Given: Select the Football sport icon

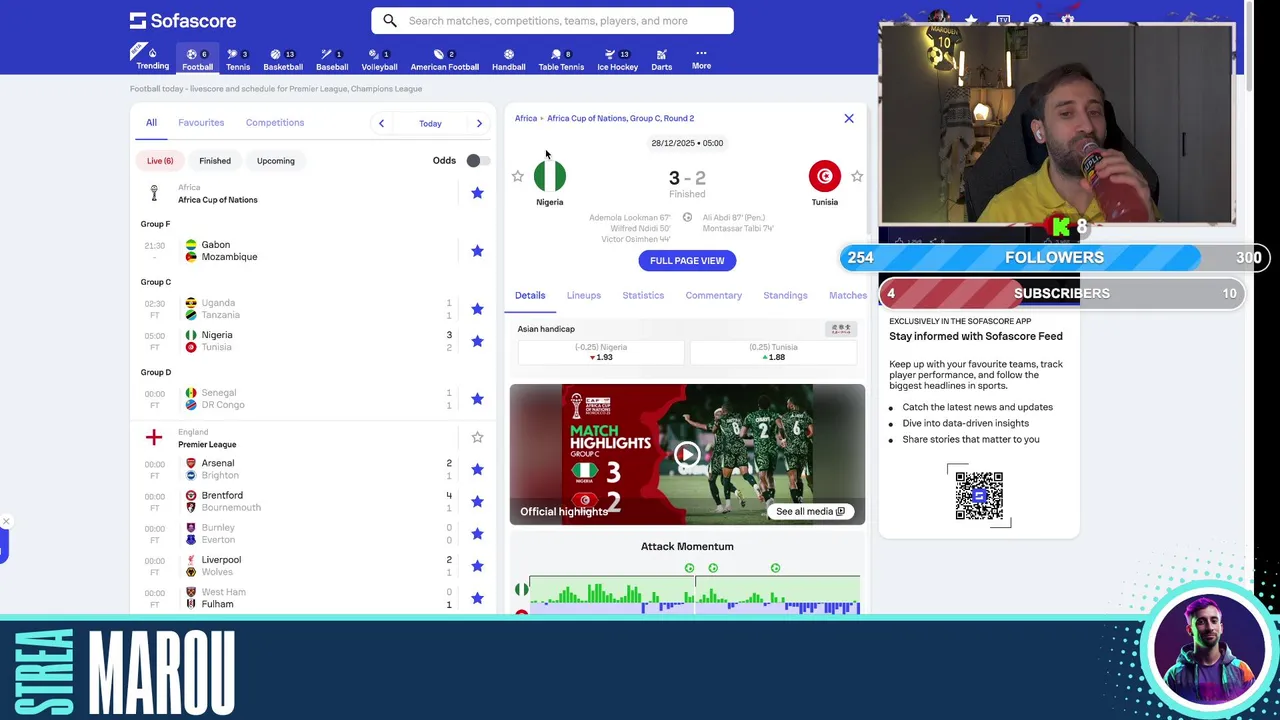Looking at the screenshot, I should pyautogui.click(x=197, y=60).
